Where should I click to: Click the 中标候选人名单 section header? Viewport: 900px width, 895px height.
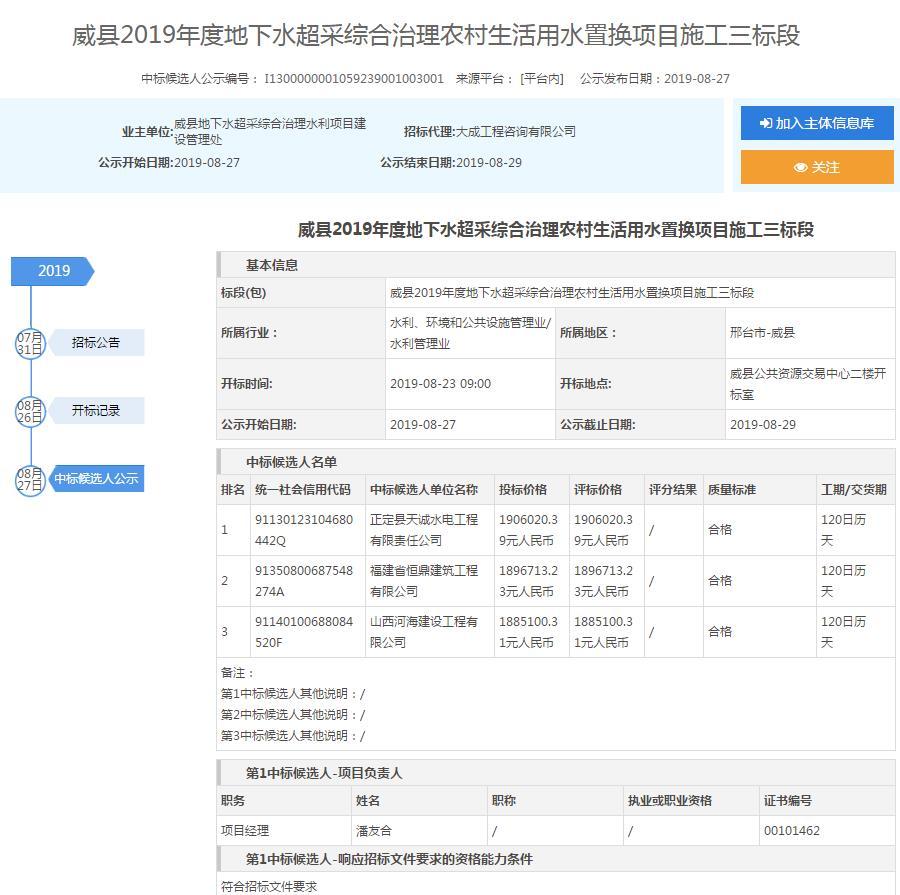click(x=292, y=462)
